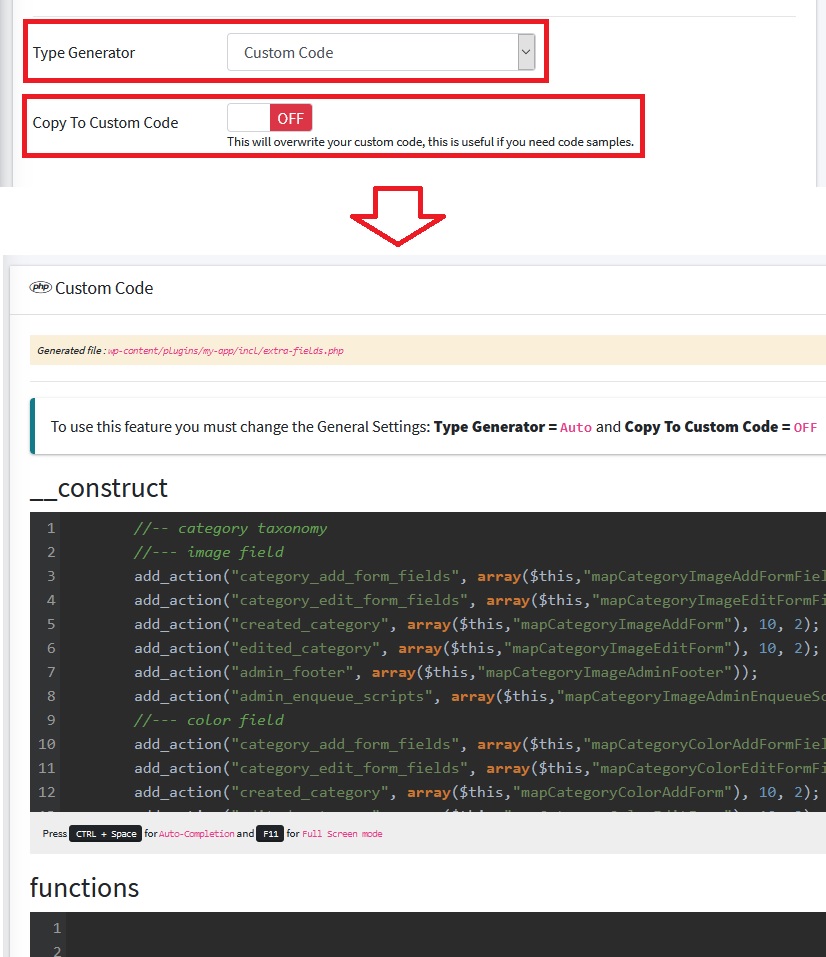Click inside the functions code editor
Image resolution: width=826 pixels, height=957 pixels.
click(x=440, y=935)
